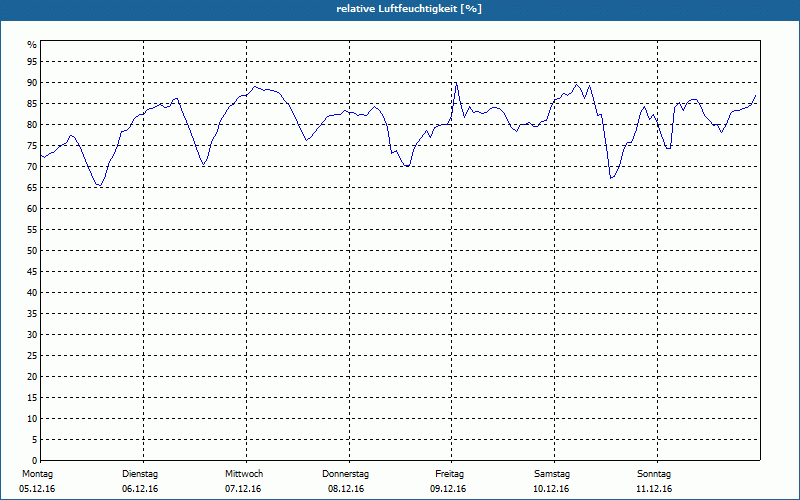The image size is (800, 500).
Task: Click the y-axis value 0
Action: tap(35, 460)
